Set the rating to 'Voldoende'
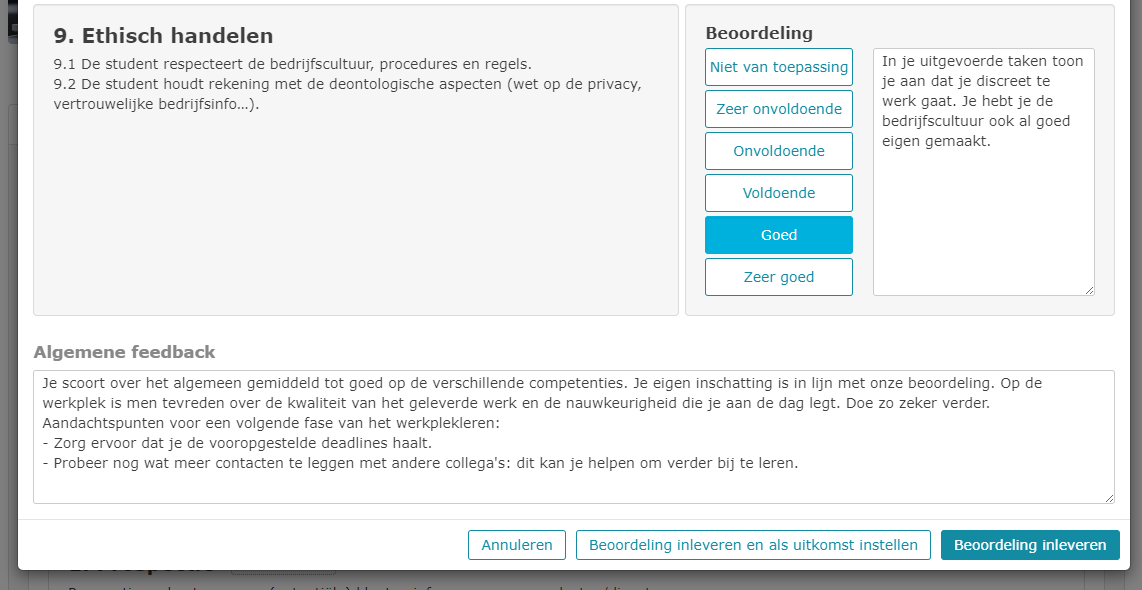 tap(779, 193)
